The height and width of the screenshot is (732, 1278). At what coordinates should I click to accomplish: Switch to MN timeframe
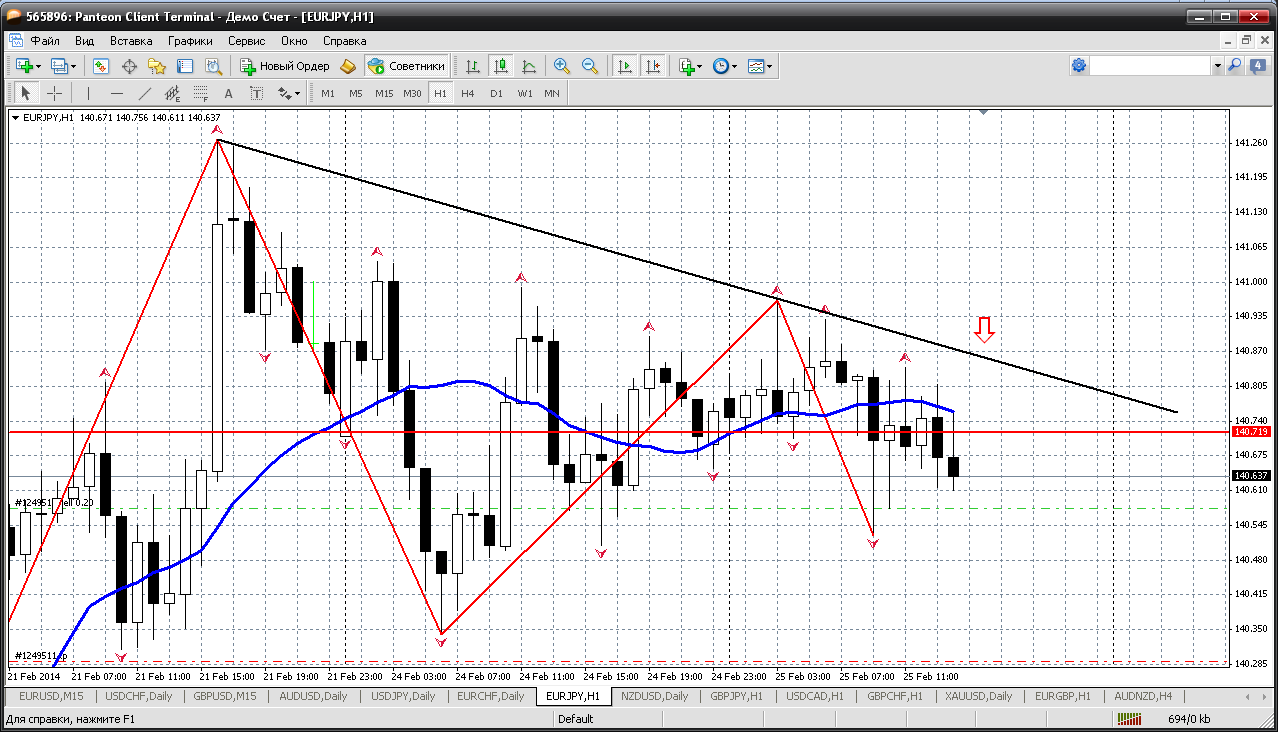click(x=552, y=93)
